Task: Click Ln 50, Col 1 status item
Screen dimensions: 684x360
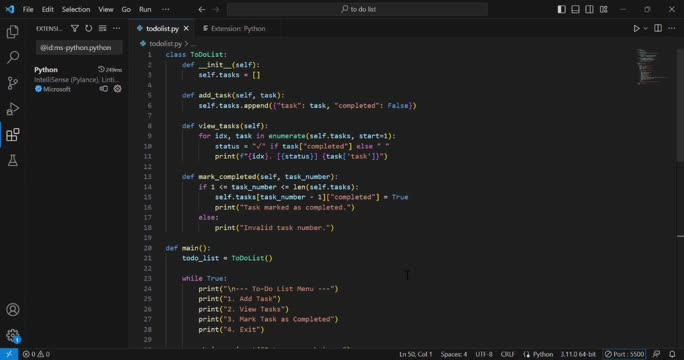Action: (x=416, y=354)
